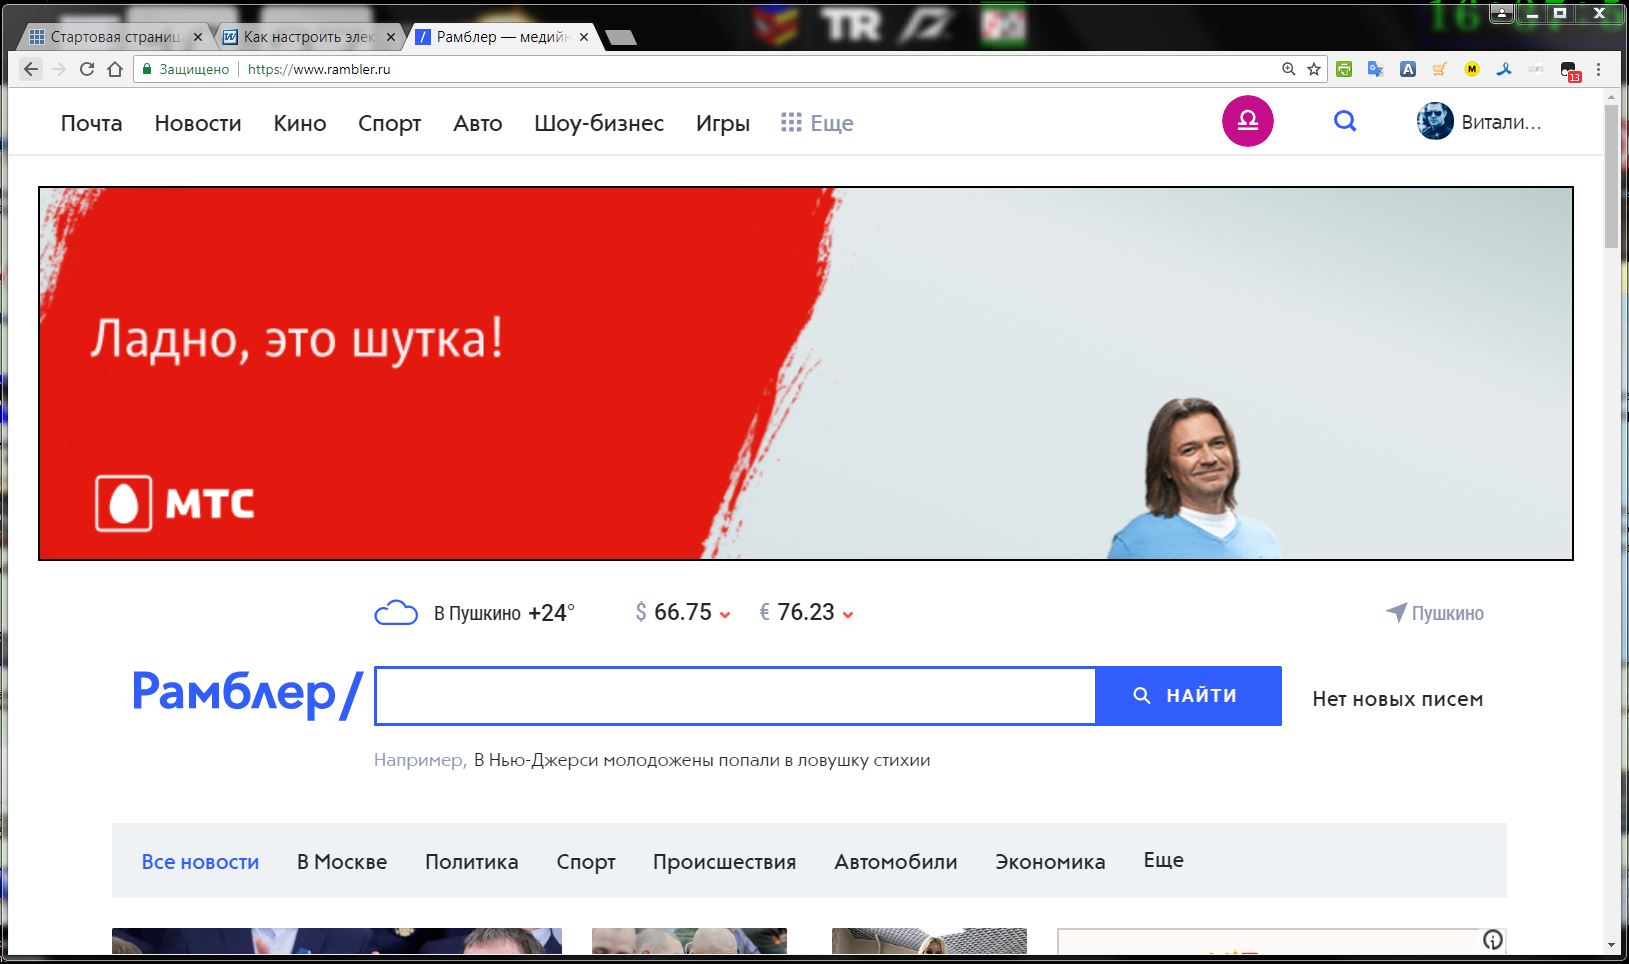Click the vertical scrollbar thumb
Viewport: 1629px width, 964px height.
pyautogui.click(x=1611, y=175)
